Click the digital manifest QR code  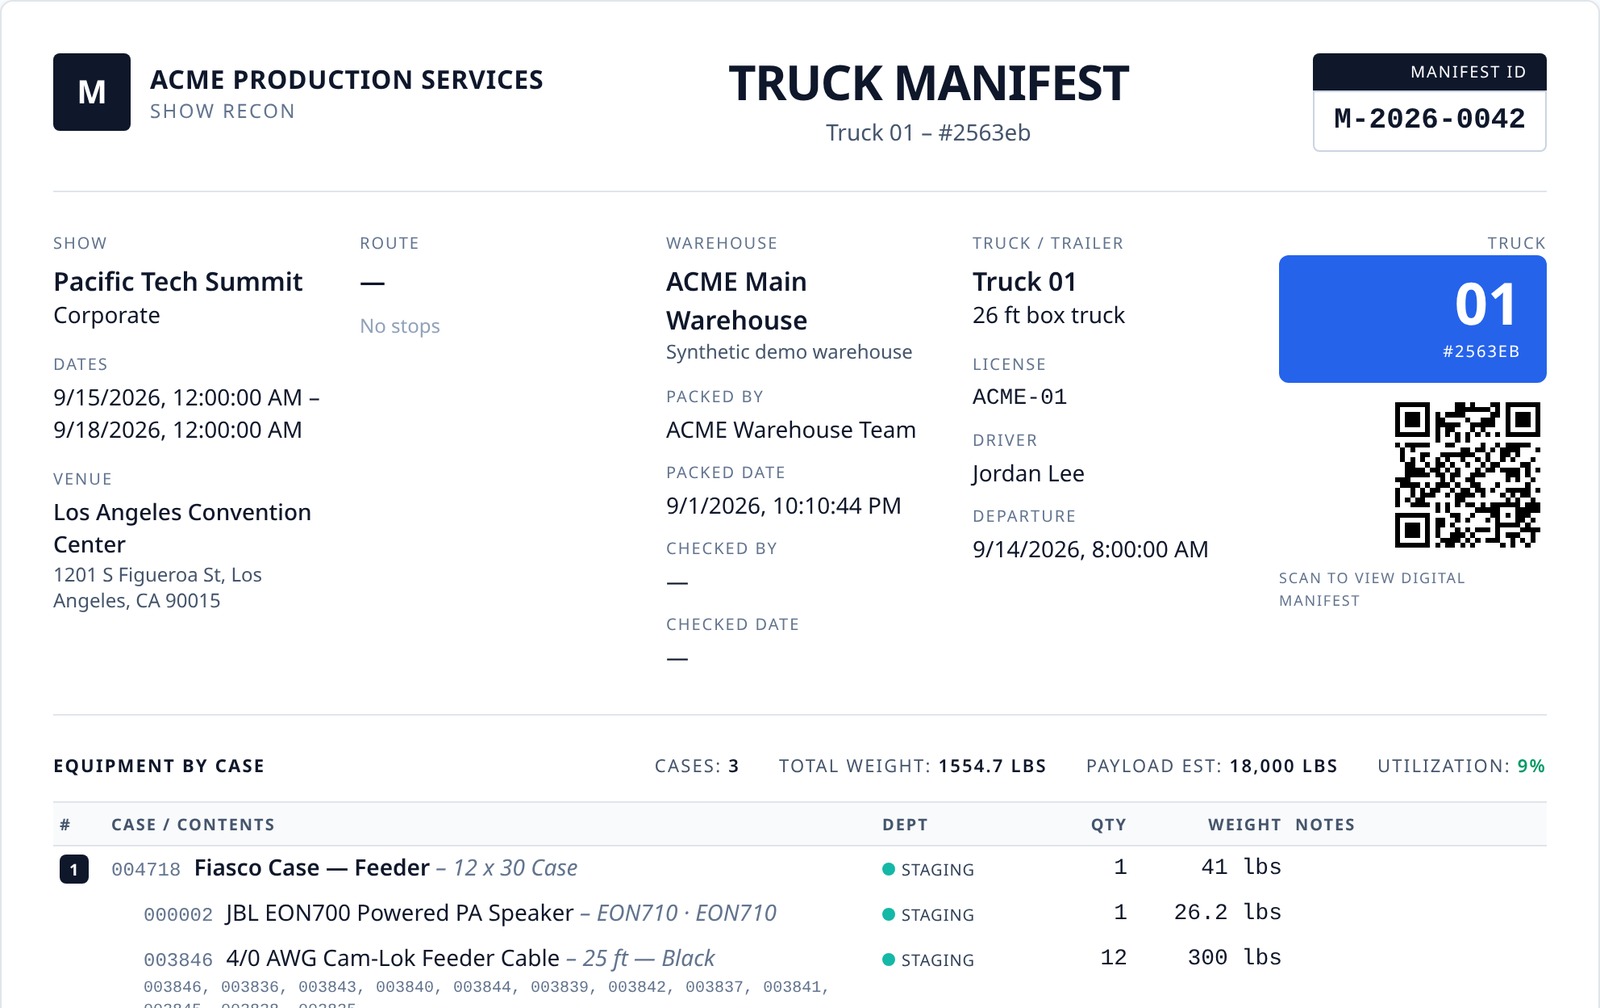tap(1467, 475)
